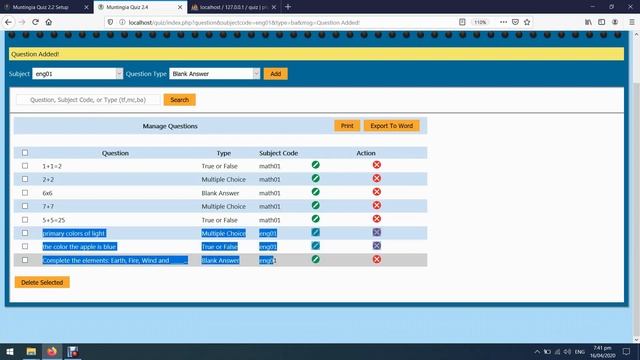Open the Windows Start menu
Viewport: 640px width, 360px height.
click(10, 351)
